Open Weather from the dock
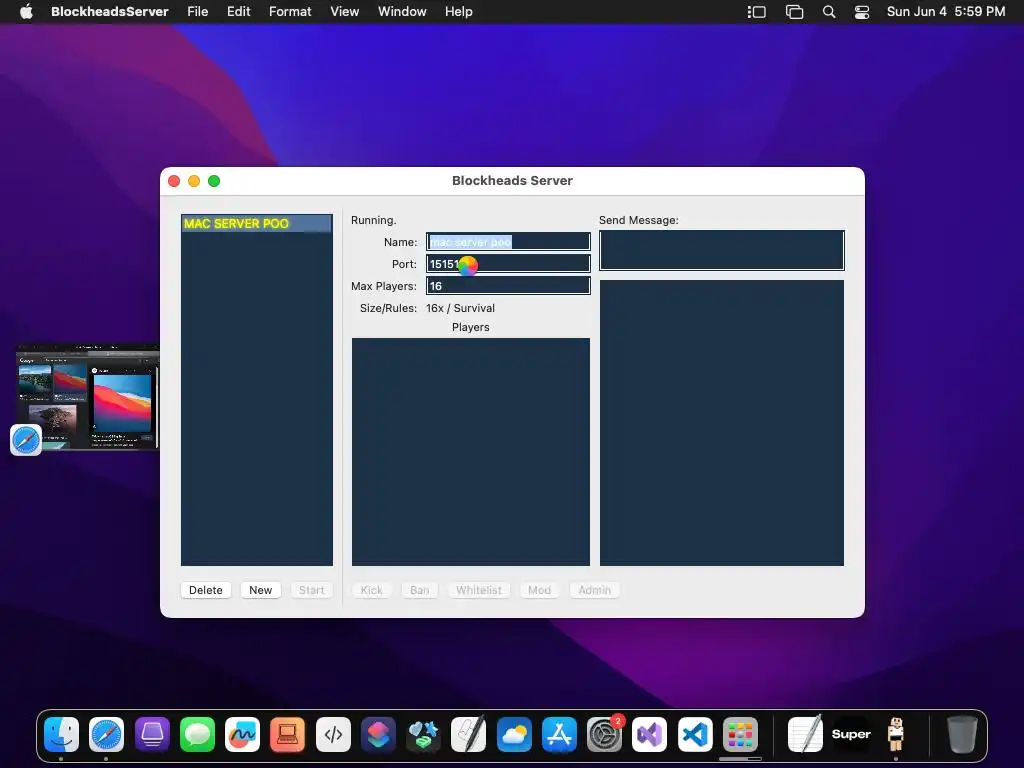1024x768 pixels. (514, 735)
